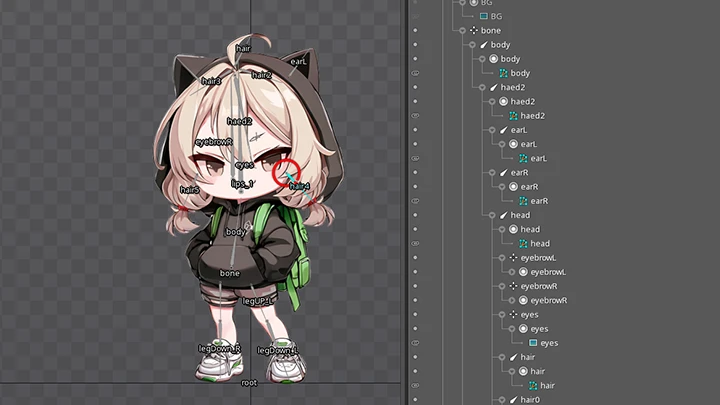Viewport: 720px width, 405px height.
Task: Click the eyebrowL bone crosshair icon
Action: coord(514,258)
